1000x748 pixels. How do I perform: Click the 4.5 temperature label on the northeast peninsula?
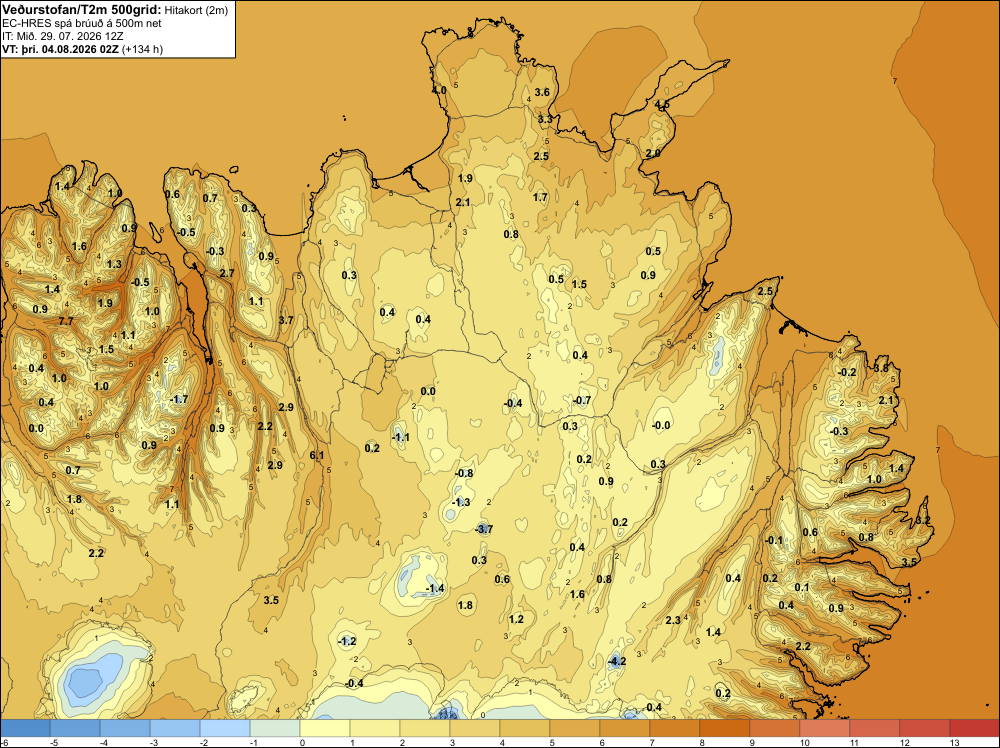(663, 105)
